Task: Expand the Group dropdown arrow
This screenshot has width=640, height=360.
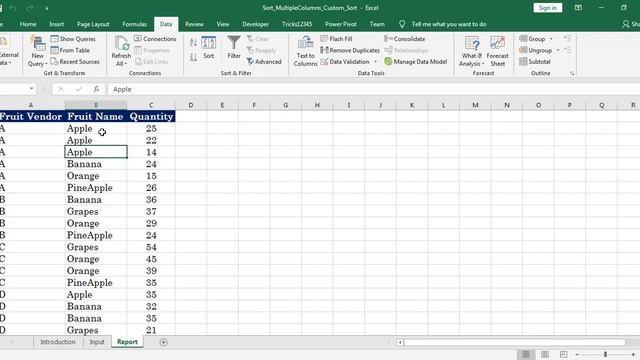Action: point(551,39)
